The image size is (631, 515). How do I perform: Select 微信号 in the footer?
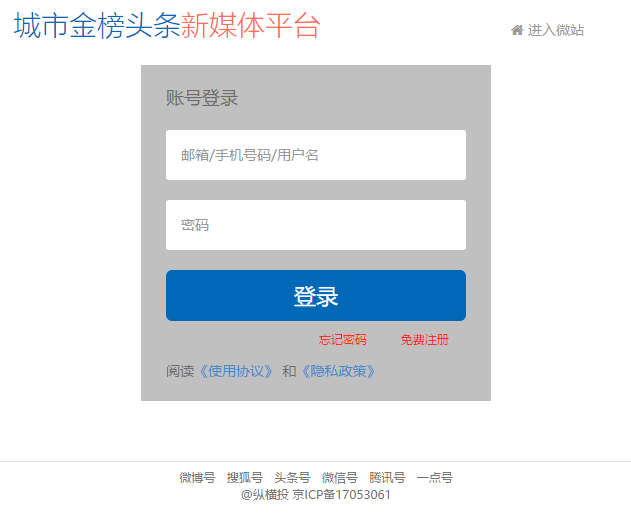pyautogui.click(x=340, y=478)
